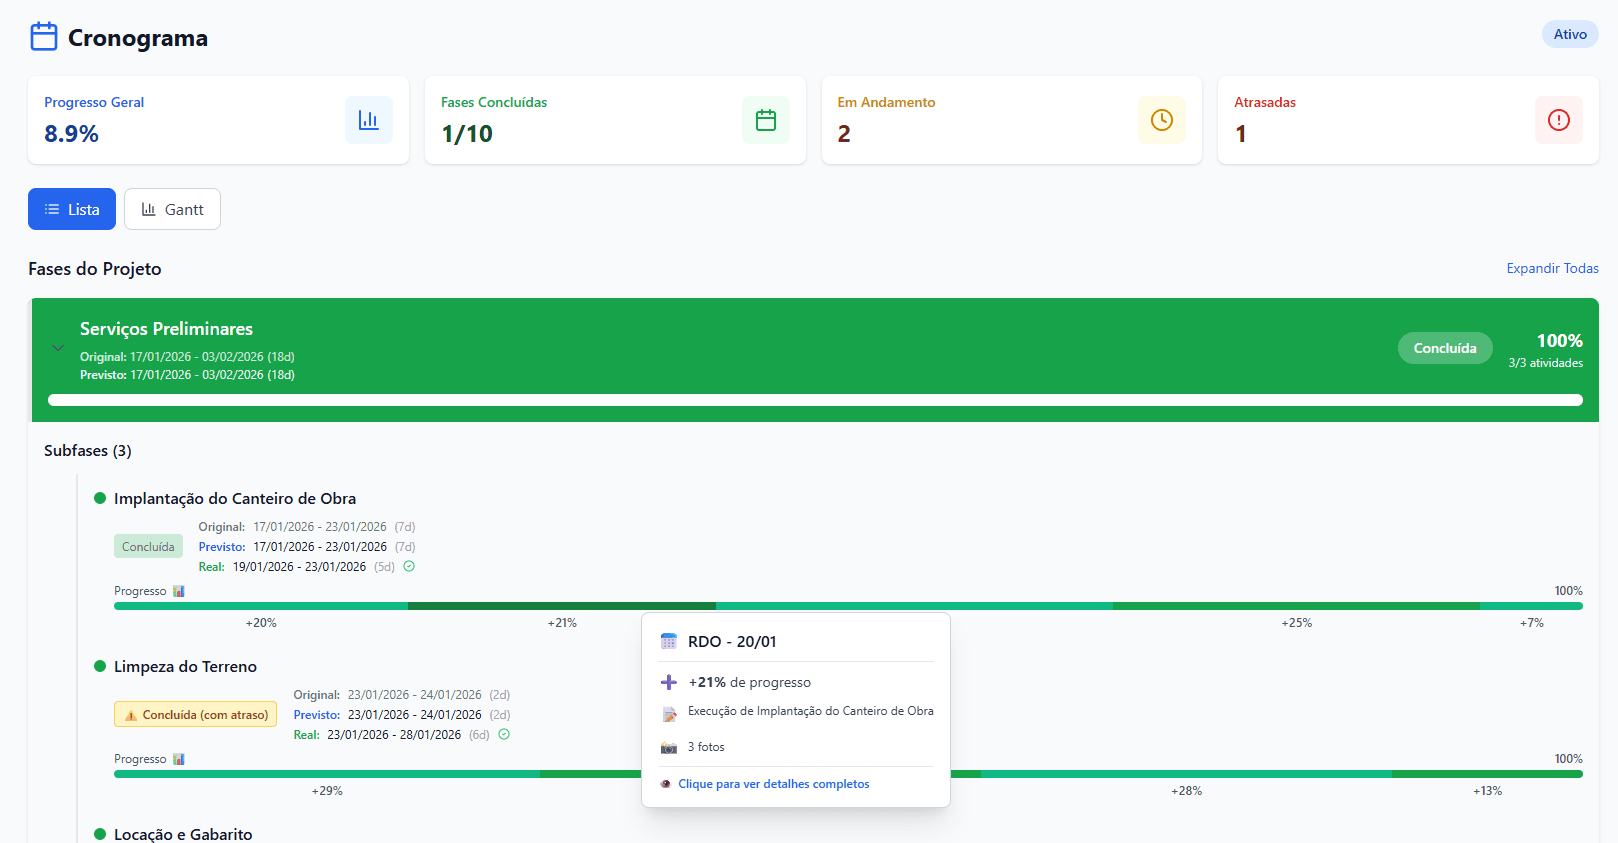
Task: Expand all phases with Expandir Todas
Action: pyautogui.click(x=1552, y=268)
